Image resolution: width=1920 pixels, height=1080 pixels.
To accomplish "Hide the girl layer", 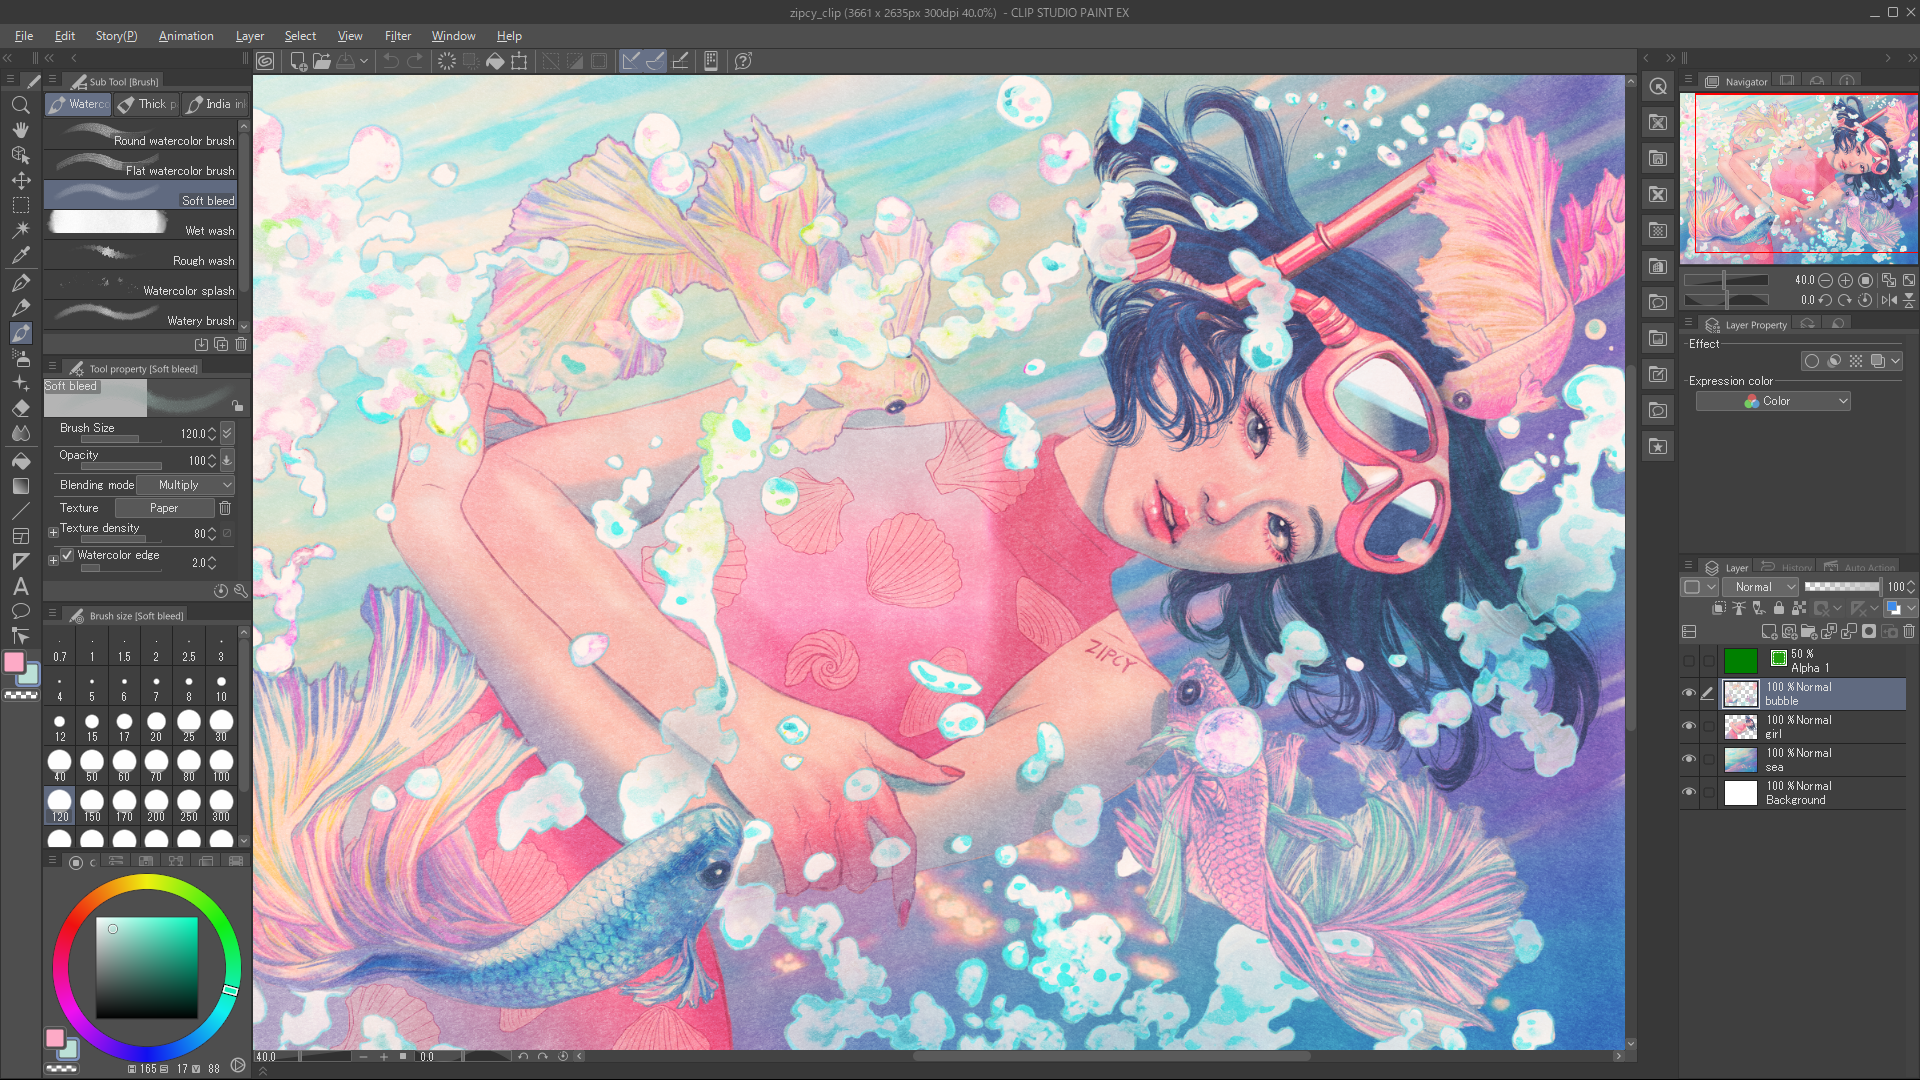I will coord(1689,726).
